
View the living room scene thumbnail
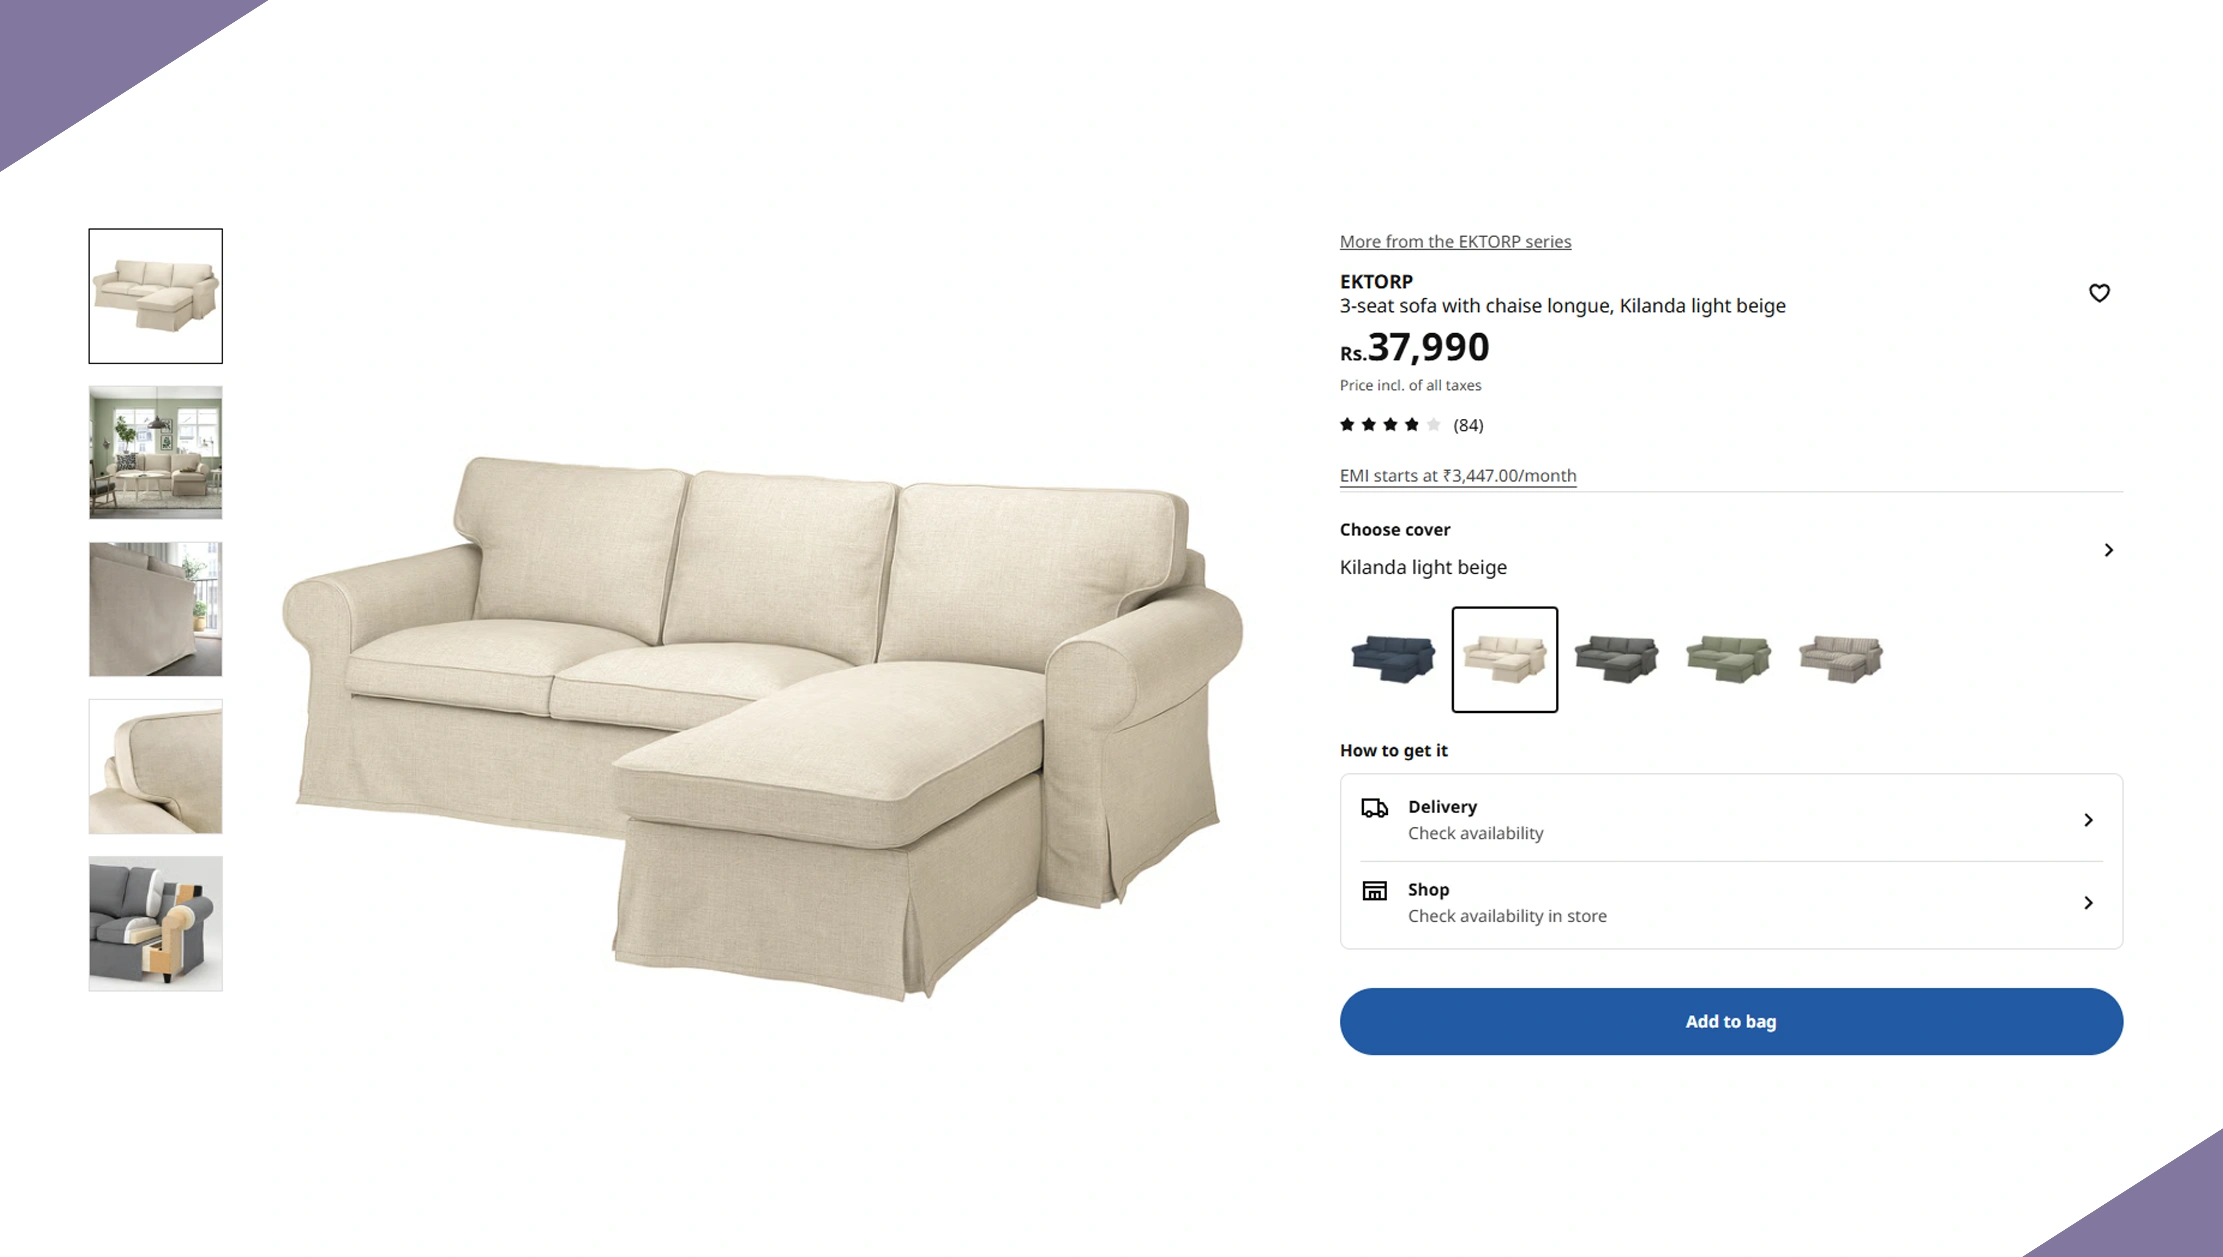point(155,452)
